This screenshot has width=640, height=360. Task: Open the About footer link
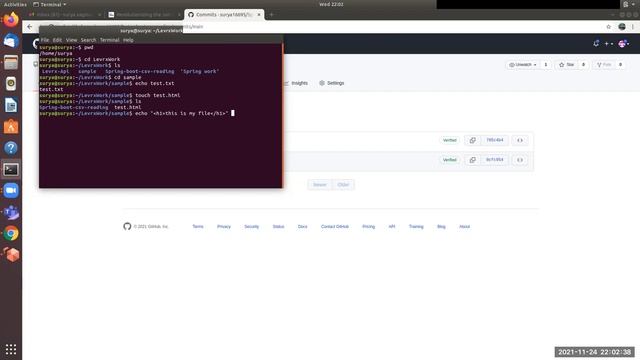pyautogui.click(x=464, y=227)
